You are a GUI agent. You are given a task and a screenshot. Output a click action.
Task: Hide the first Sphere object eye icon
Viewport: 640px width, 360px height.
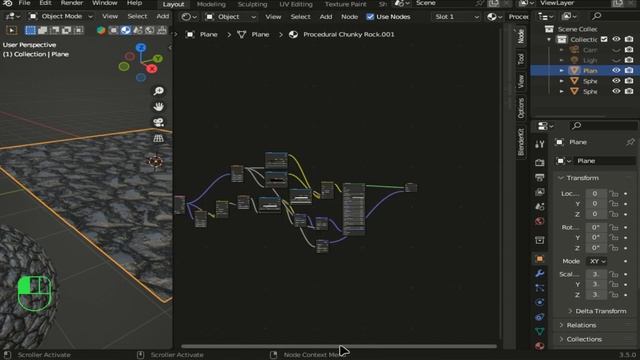point(616,81)
